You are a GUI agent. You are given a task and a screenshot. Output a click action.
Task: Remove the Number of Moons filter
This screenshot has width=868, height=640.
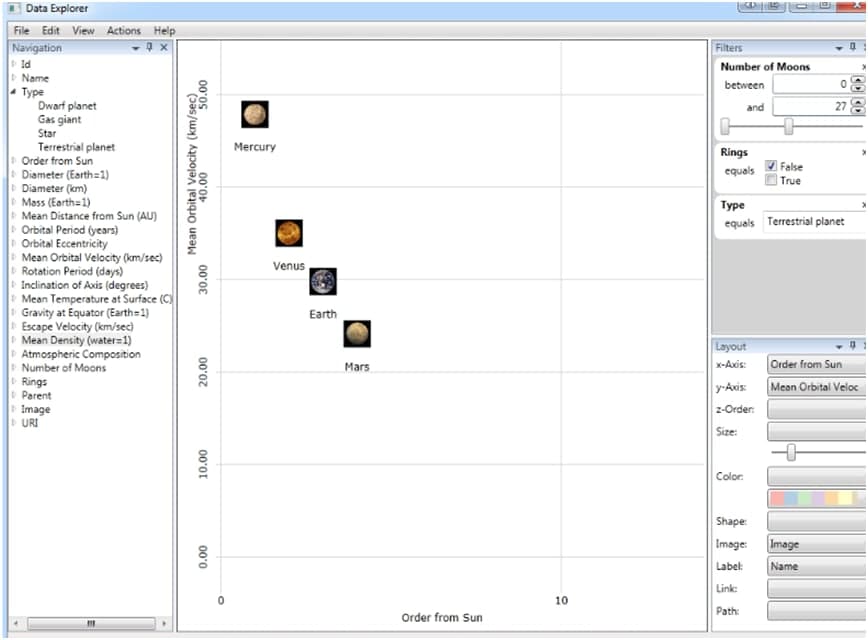pos(864,66)
